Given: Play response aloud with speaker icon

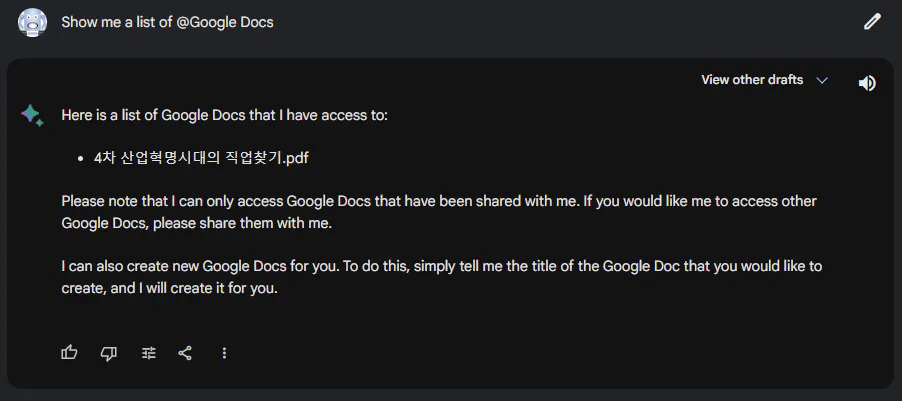Looking at the screenshot, I should [867, 83].
